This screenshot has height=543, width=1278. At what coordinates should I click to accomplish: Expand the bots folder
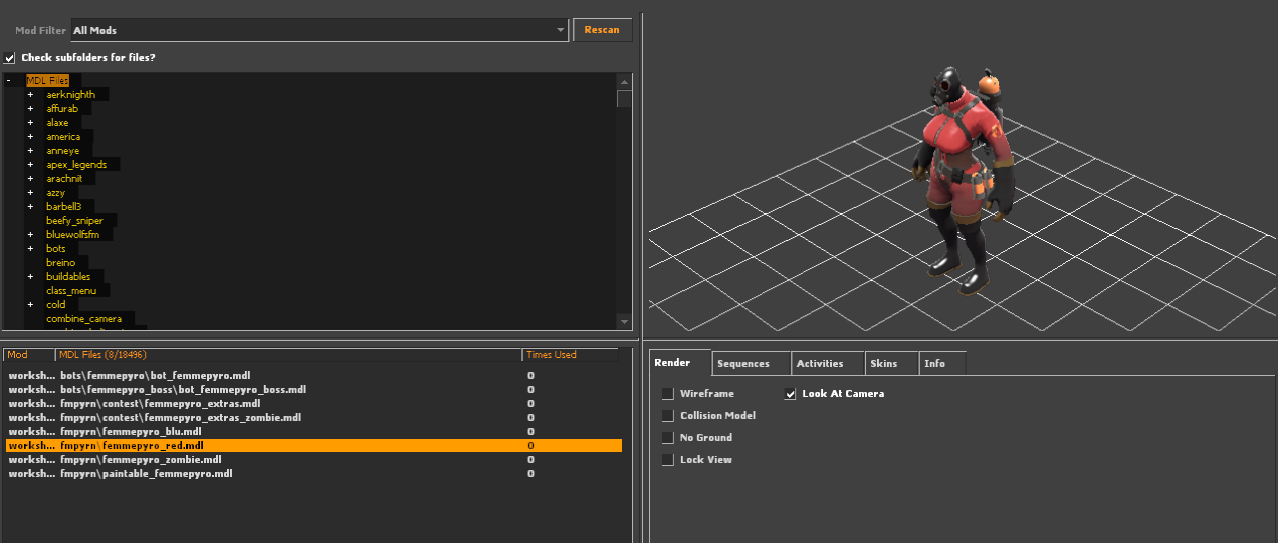pos(30,248)
